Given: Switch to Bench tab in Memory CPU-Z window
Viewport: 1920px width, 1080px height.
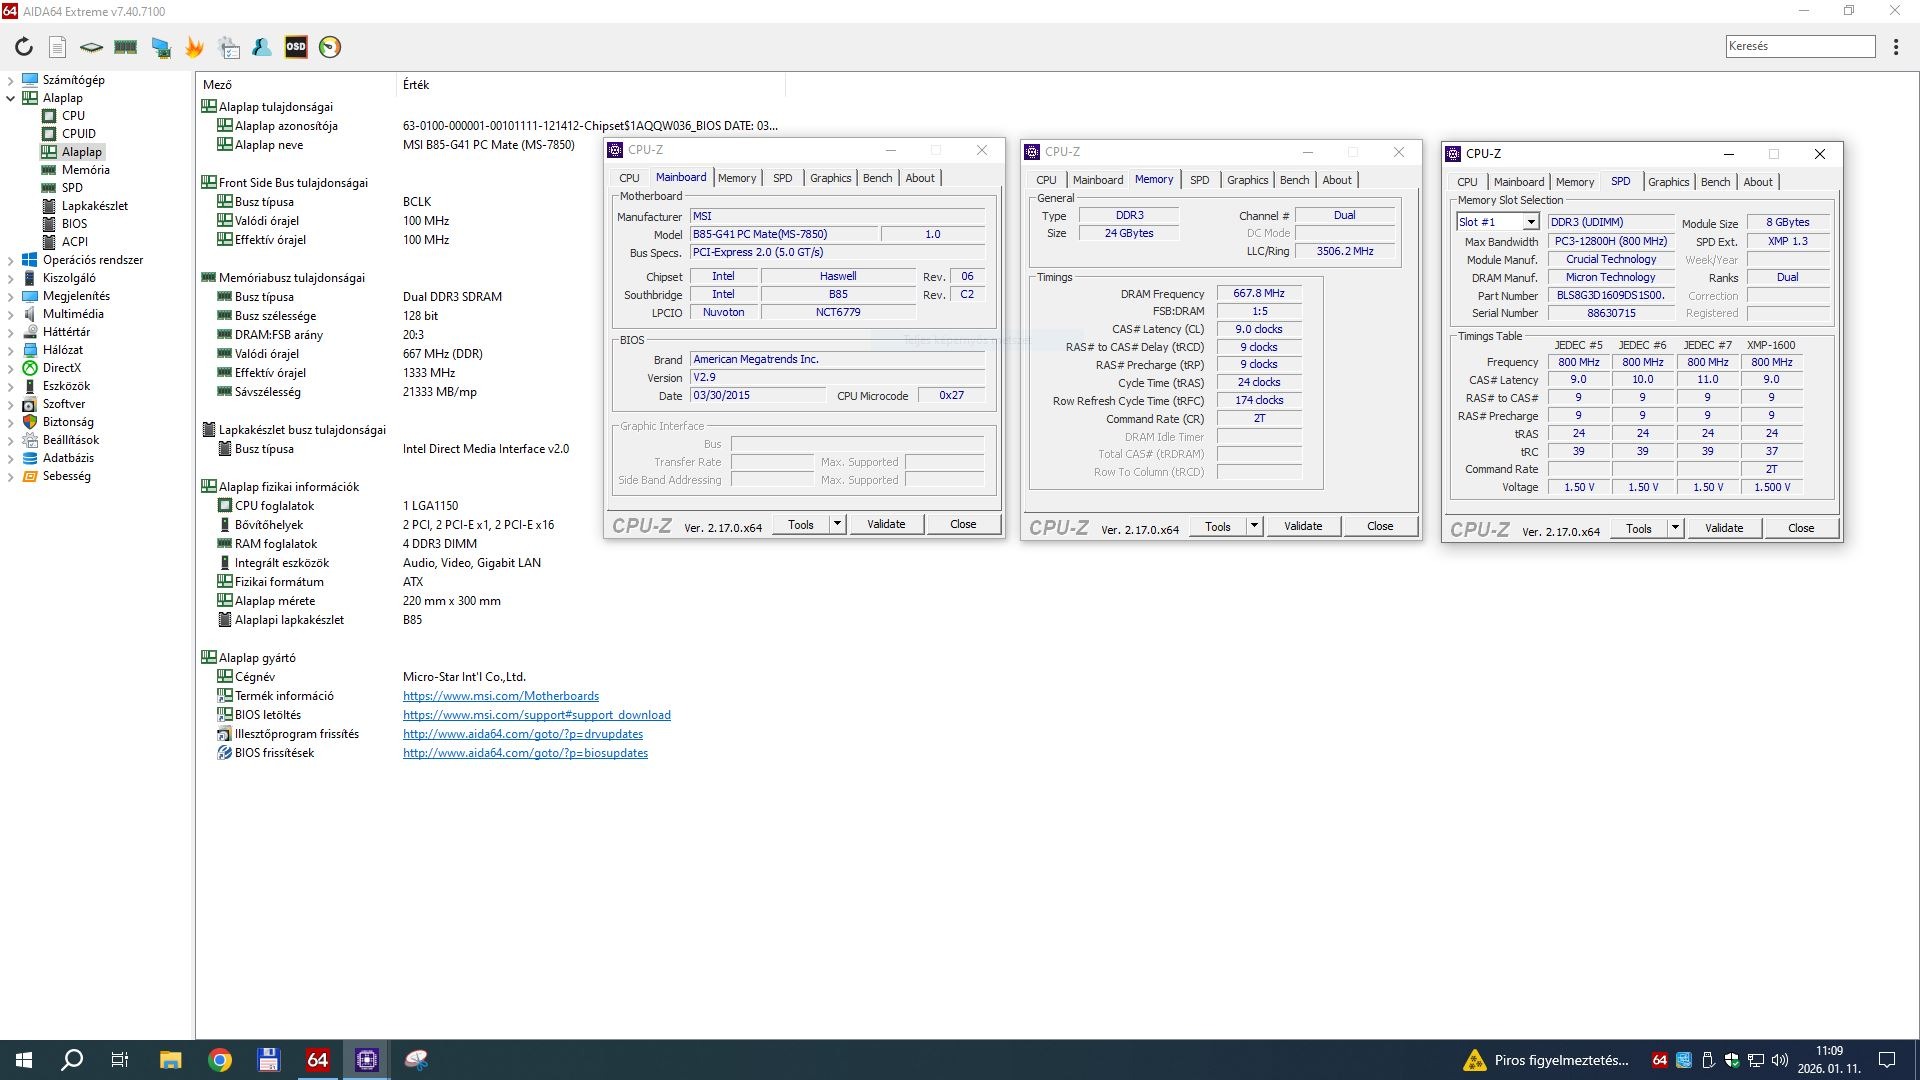Looking at the screenshot, I should pyautogui.click(x=1294, y=180).
